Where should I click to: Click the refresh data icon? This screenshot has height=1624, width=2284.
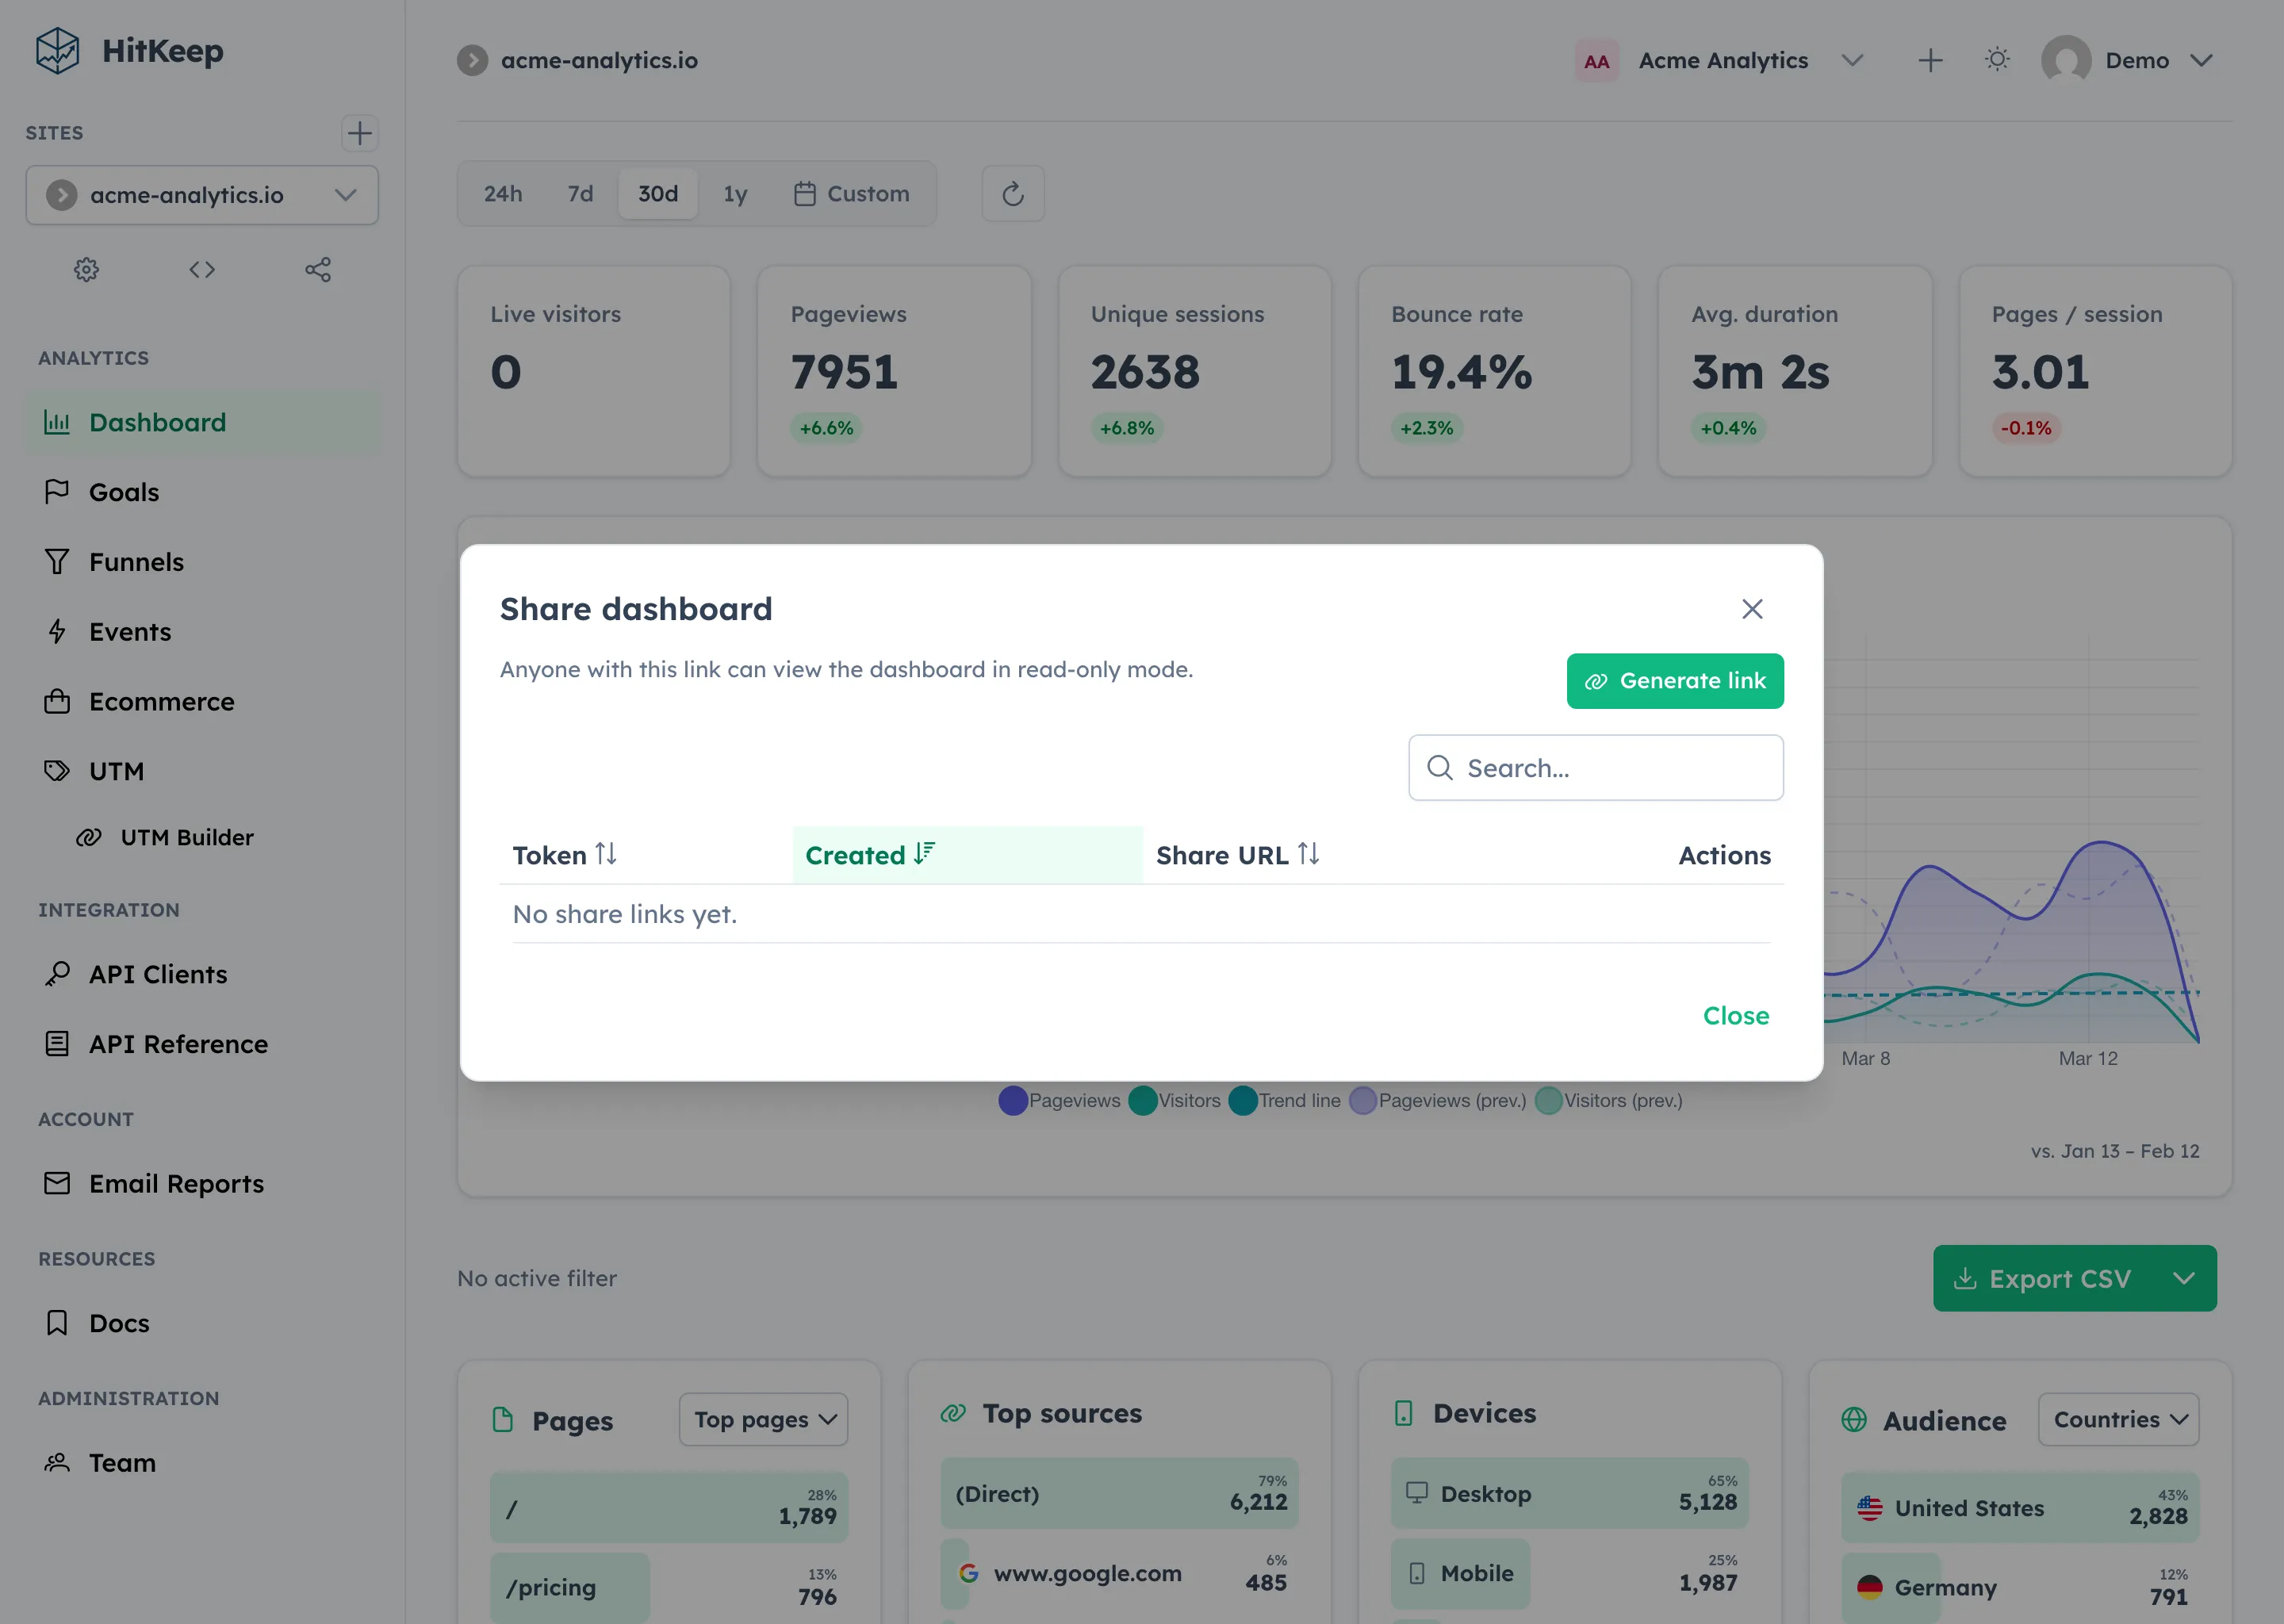tap(1012, 193)
